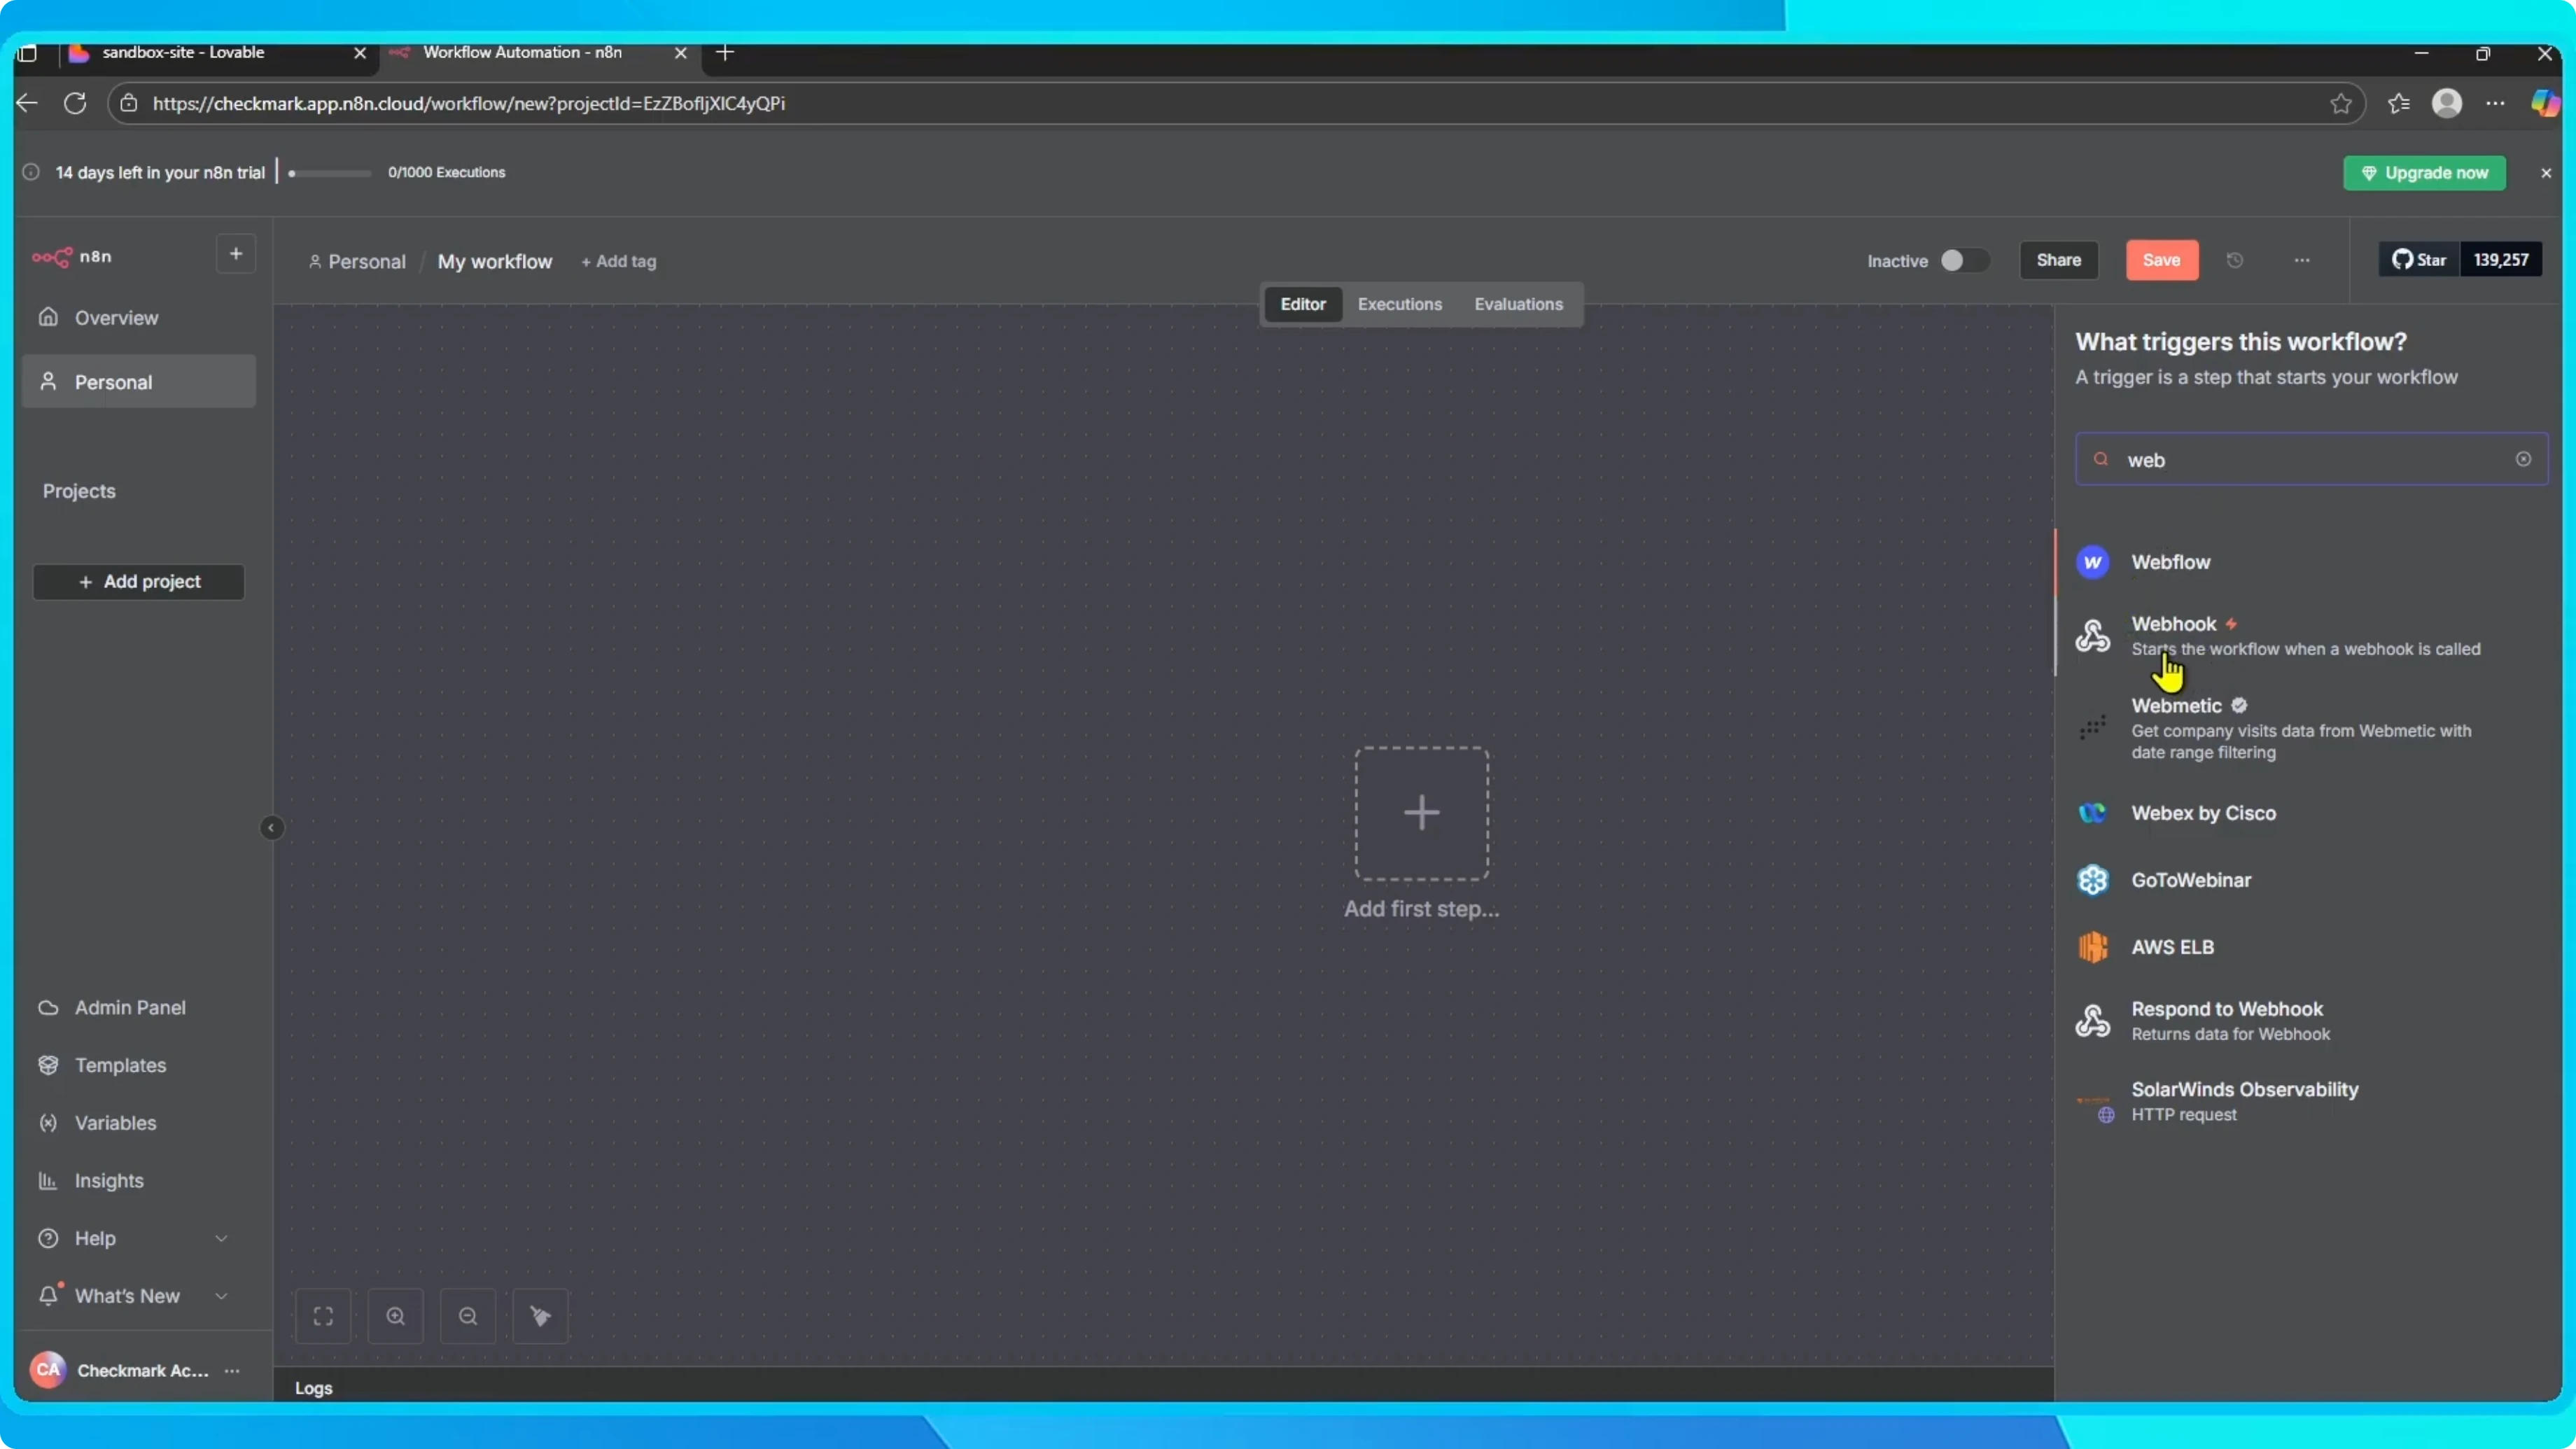Viewport: 2576px width, 1449px height.
Task: Click the fit-to-view canvas button
Action: coord(323,1317)
